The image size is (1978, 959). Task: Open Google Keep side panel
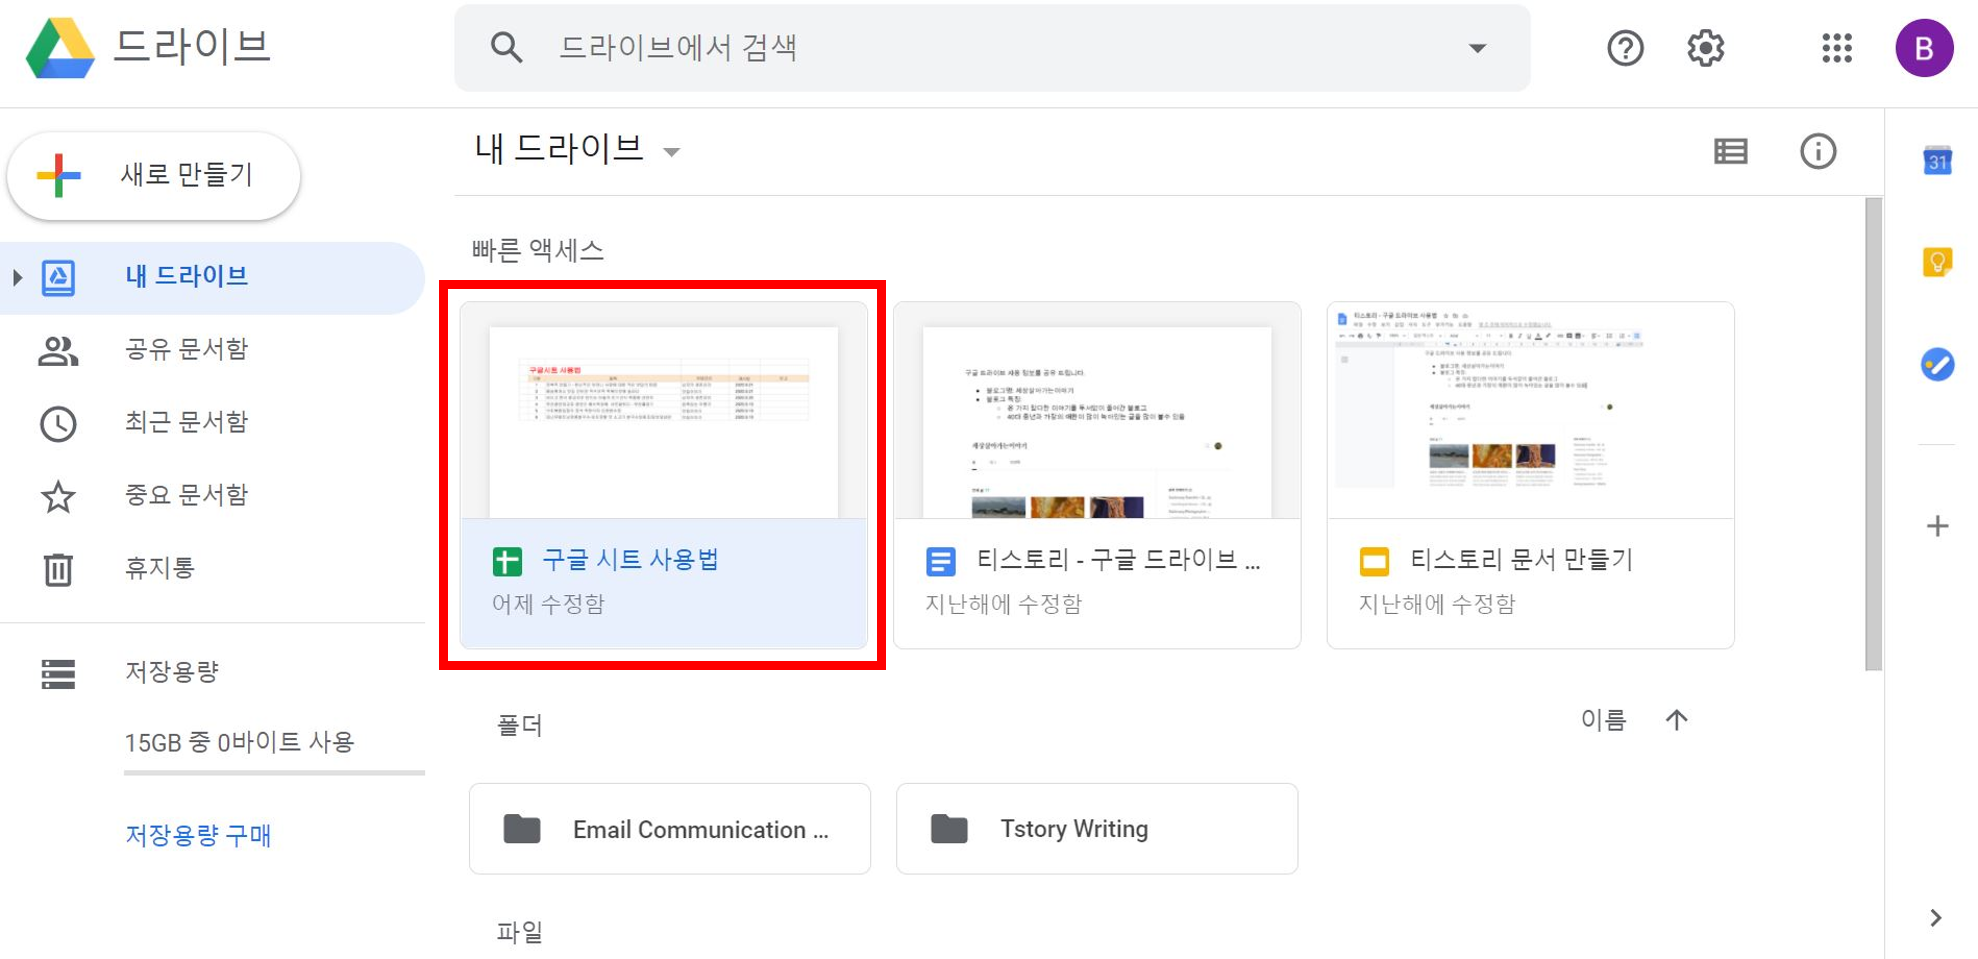click(1938, 262)
